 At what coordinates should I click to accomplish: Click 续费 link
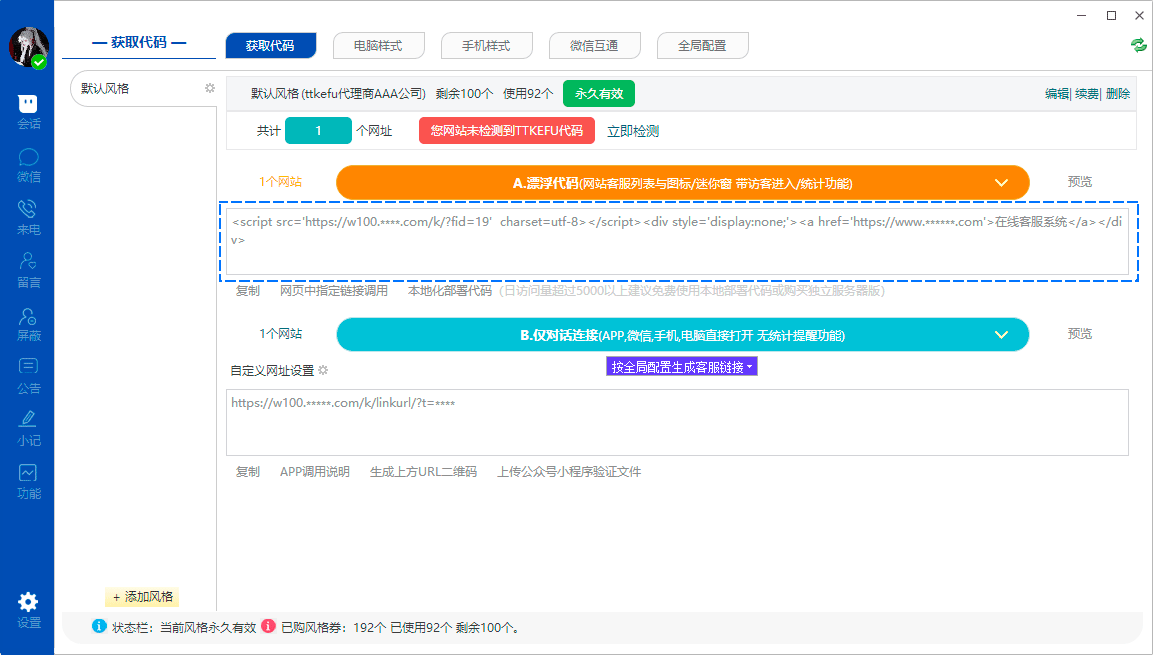1087,93
